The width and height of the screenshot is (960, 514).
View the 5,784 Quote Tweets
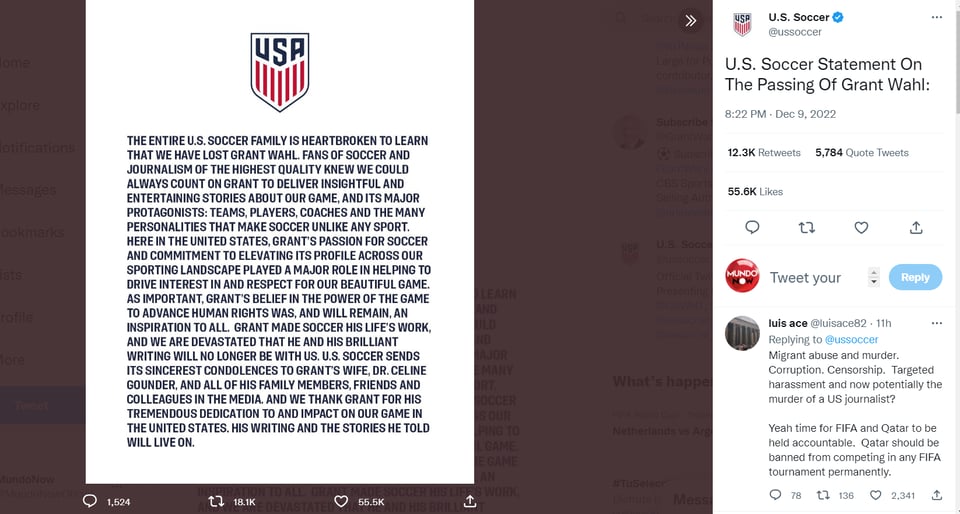coord(861,153)
